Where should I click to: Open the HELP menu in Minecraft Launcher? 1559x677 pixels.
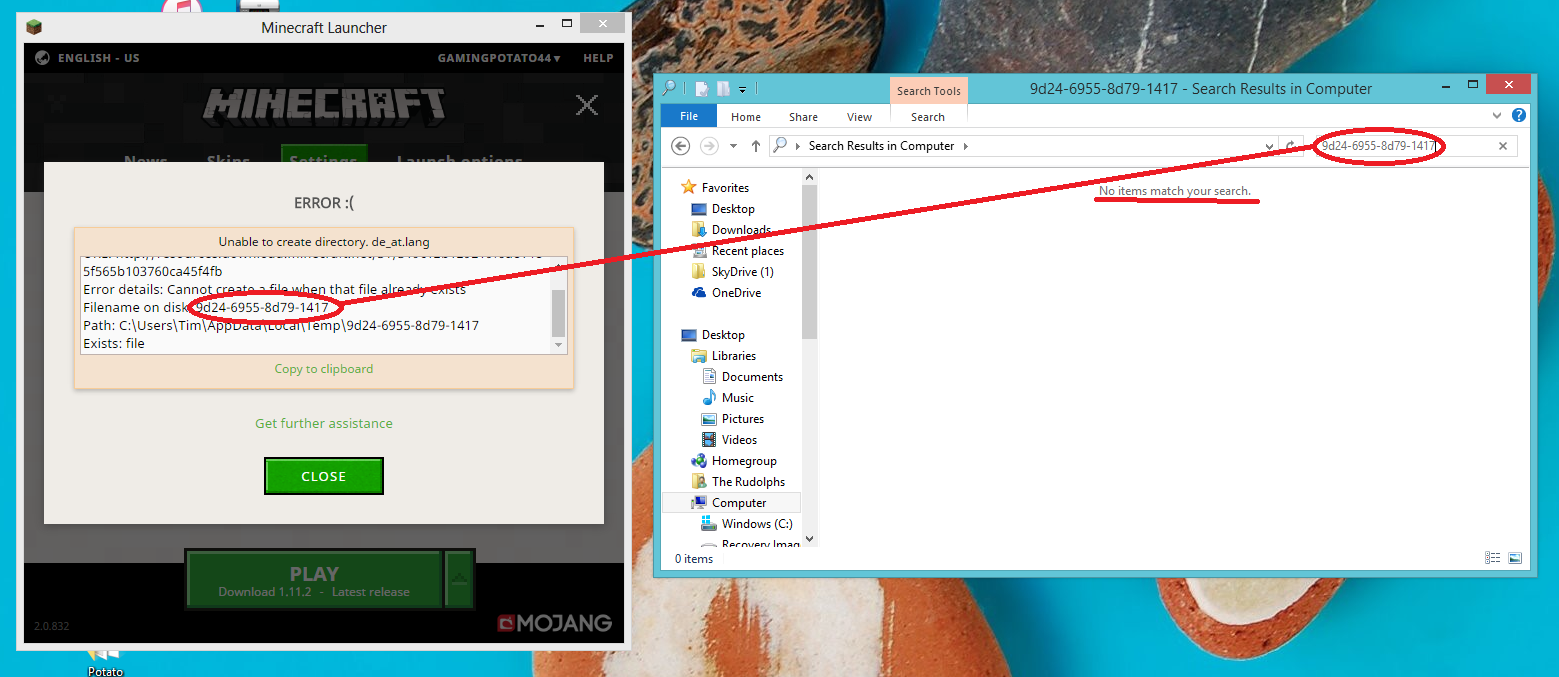tap(598, 58)
